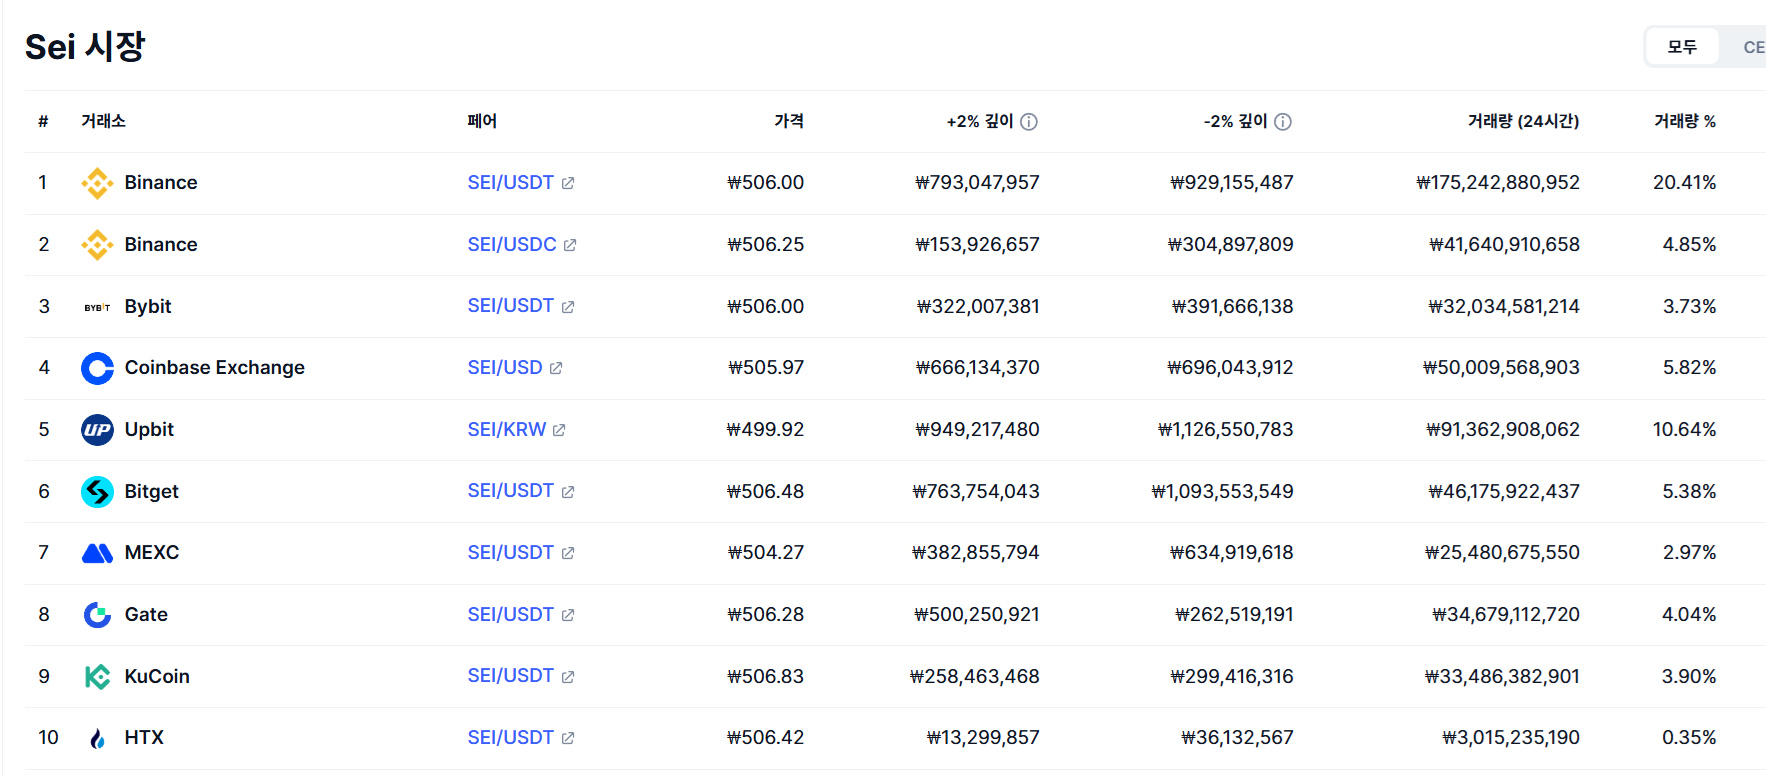Open Bybit SEI/USDT pair link
The width and height of the screenshot is (1766, 777).
510,306
